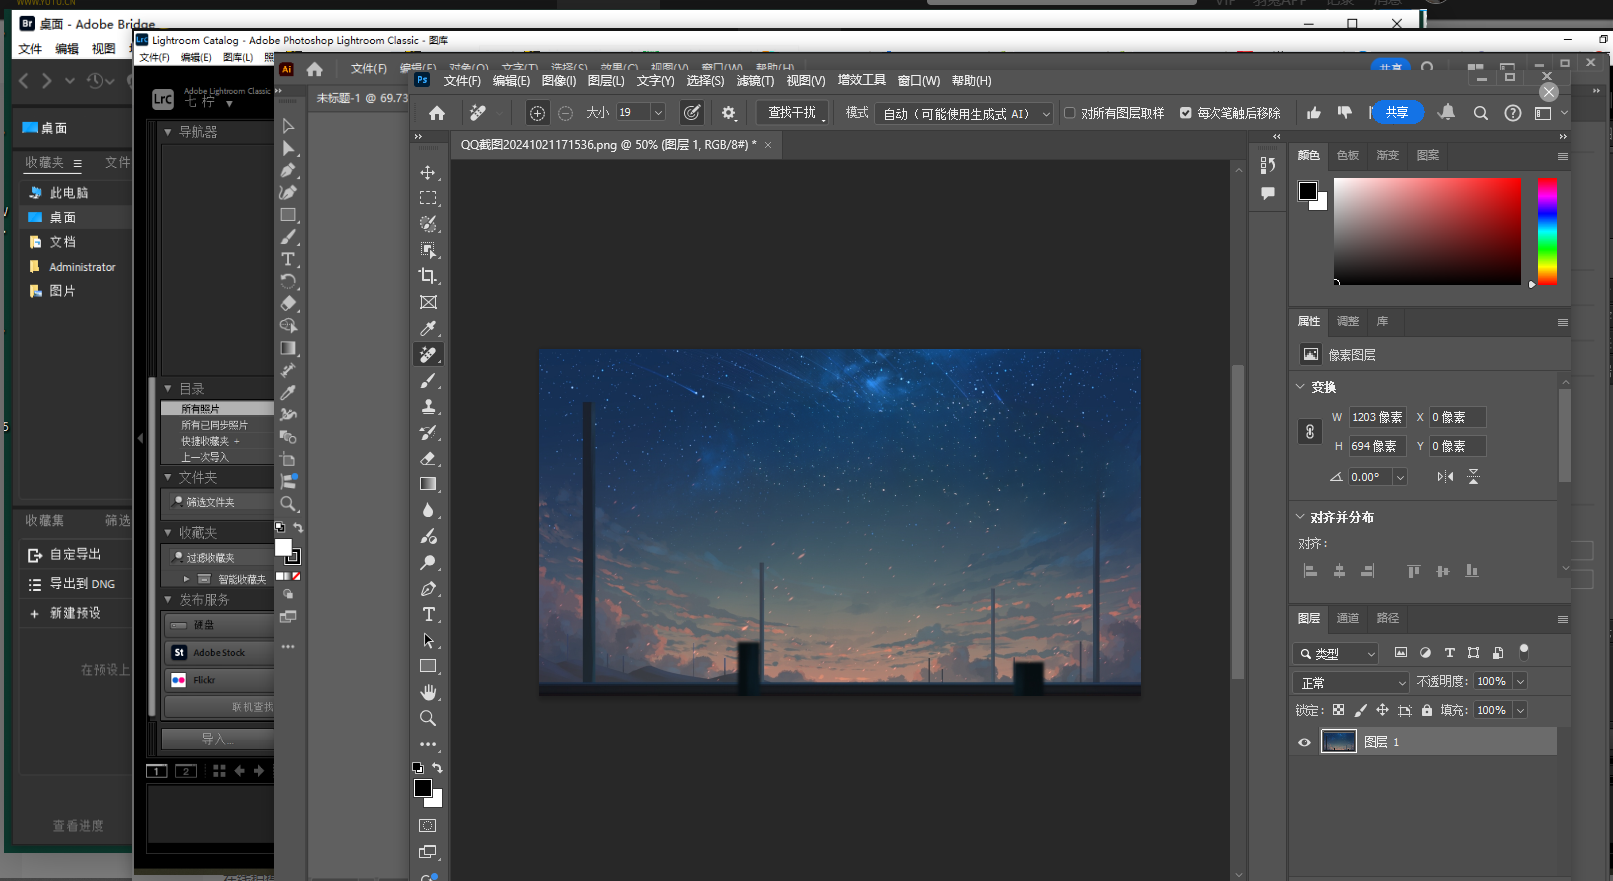Open the Photoshop notifications bell

click(1446, 112)
